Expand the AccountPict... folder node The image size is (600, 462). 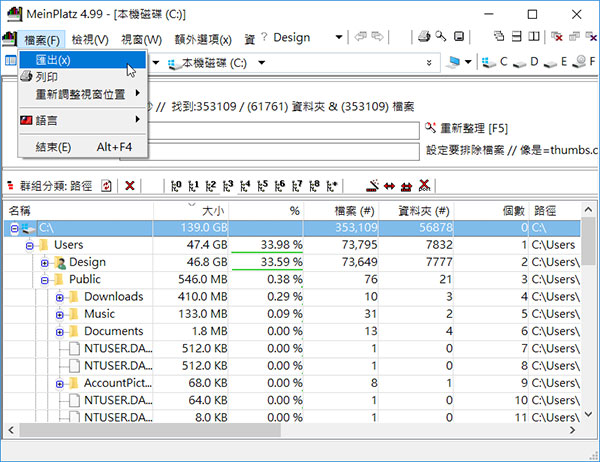(60, 384)
